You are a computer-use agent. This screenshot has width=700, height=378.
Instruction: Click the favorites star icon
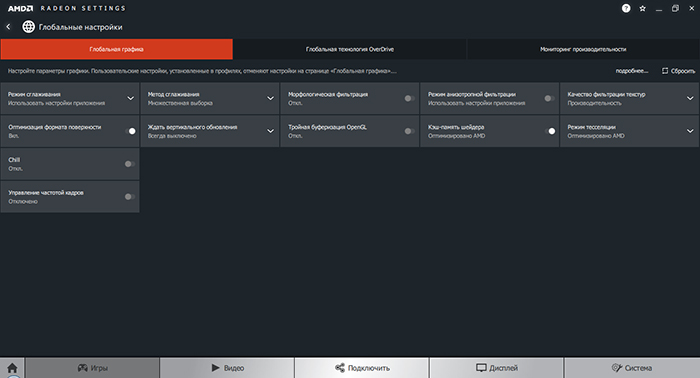click(642, 8)
